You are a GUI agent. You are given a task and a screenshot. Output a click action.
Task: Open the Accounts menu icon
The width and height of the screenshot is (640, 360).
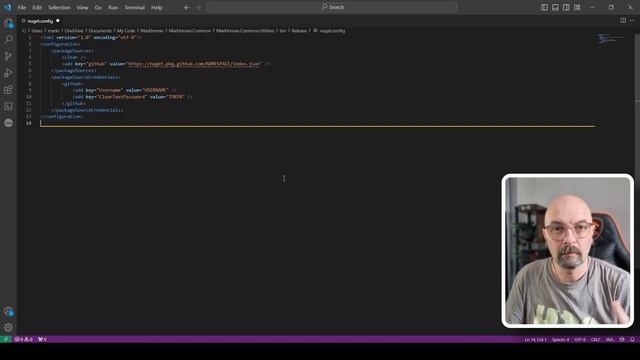(8, 311)
